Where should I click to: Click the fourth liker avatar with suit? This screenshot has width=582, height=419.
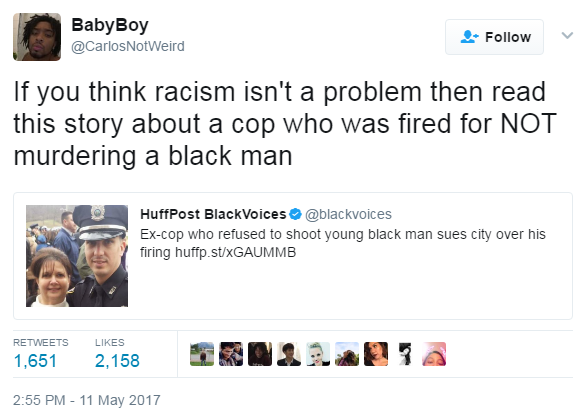[x=289, y=354]
